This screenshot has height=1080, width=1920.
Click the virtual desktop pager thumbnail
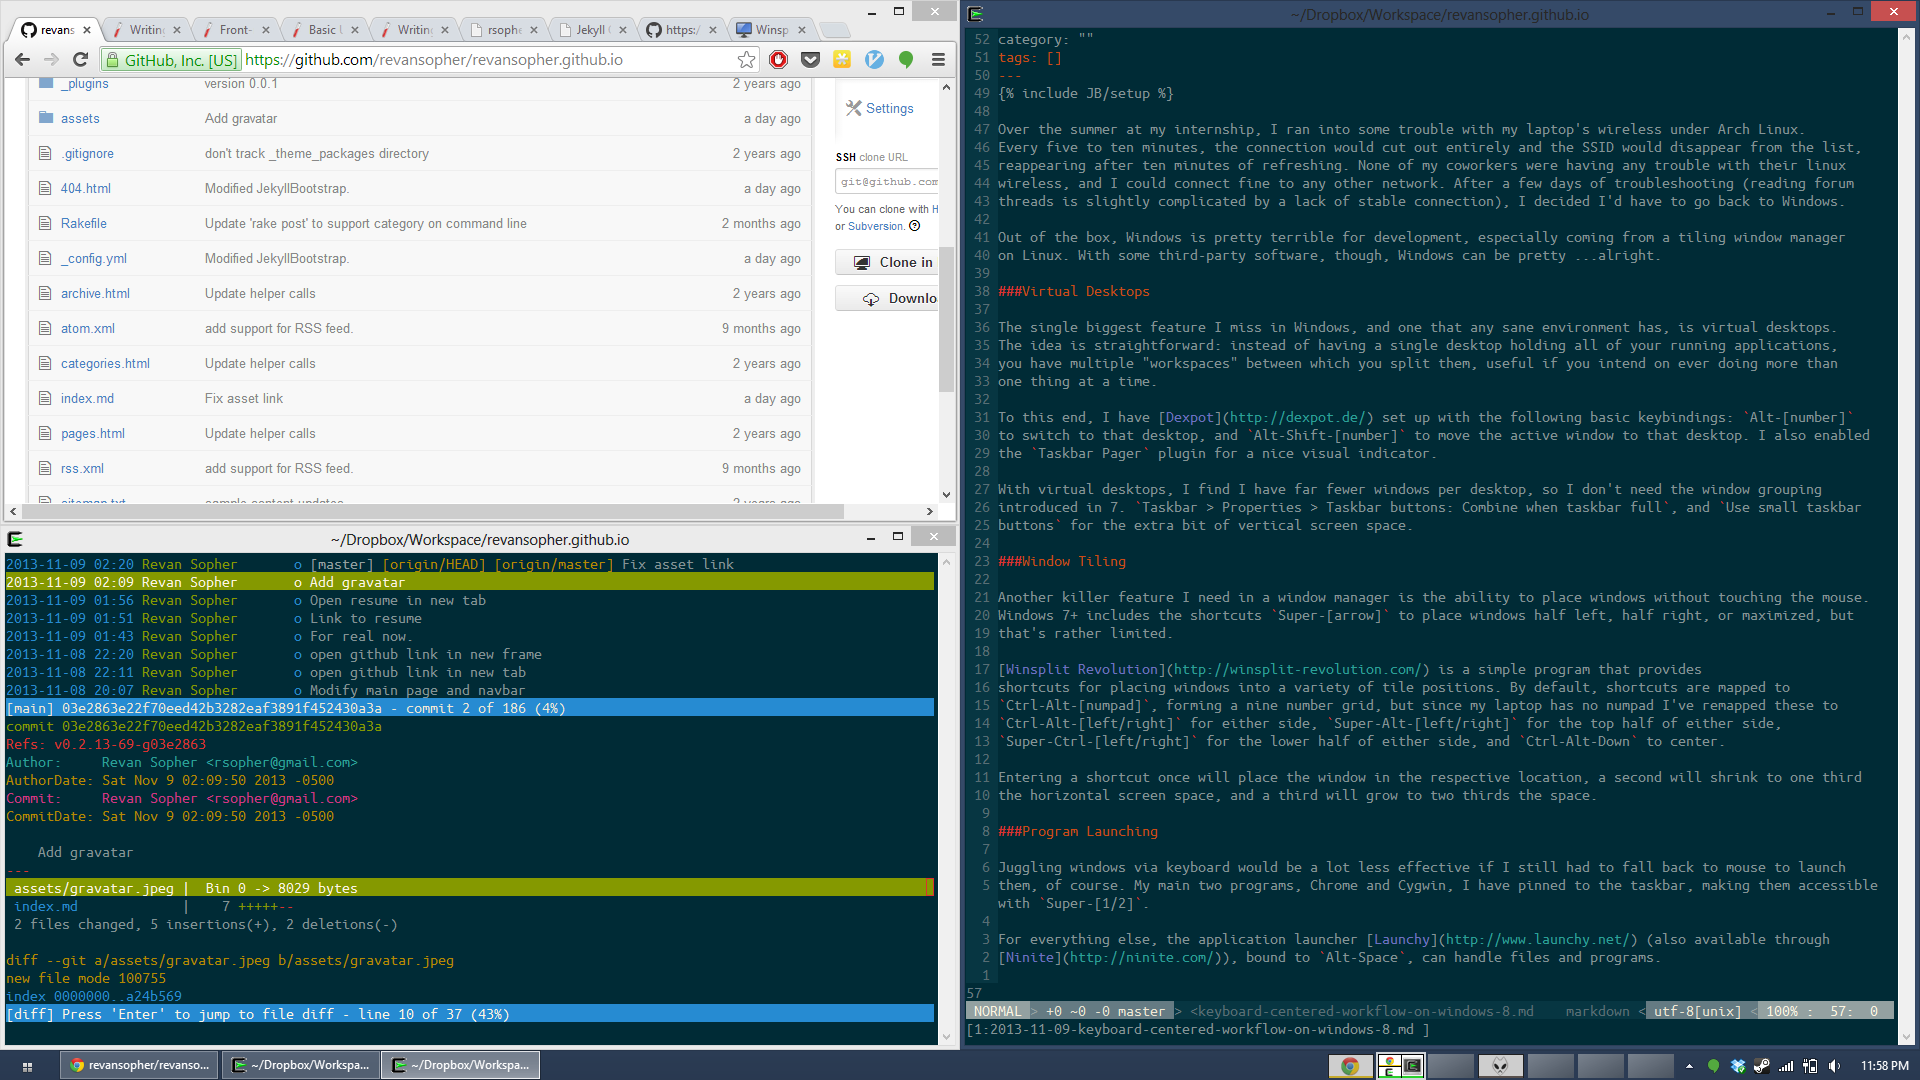click(1401, 1066)
